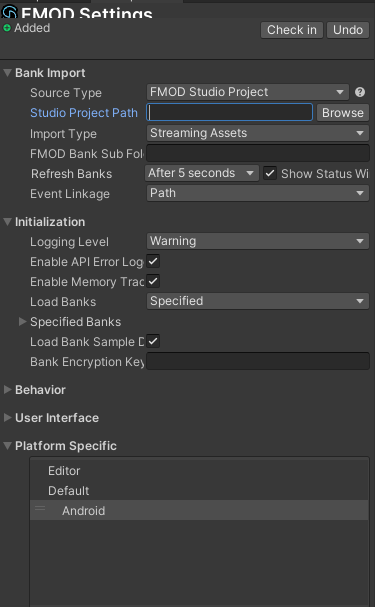Click the Bank Encryption Key field
This screenshot has width=375, height=607.
[258, 362]
